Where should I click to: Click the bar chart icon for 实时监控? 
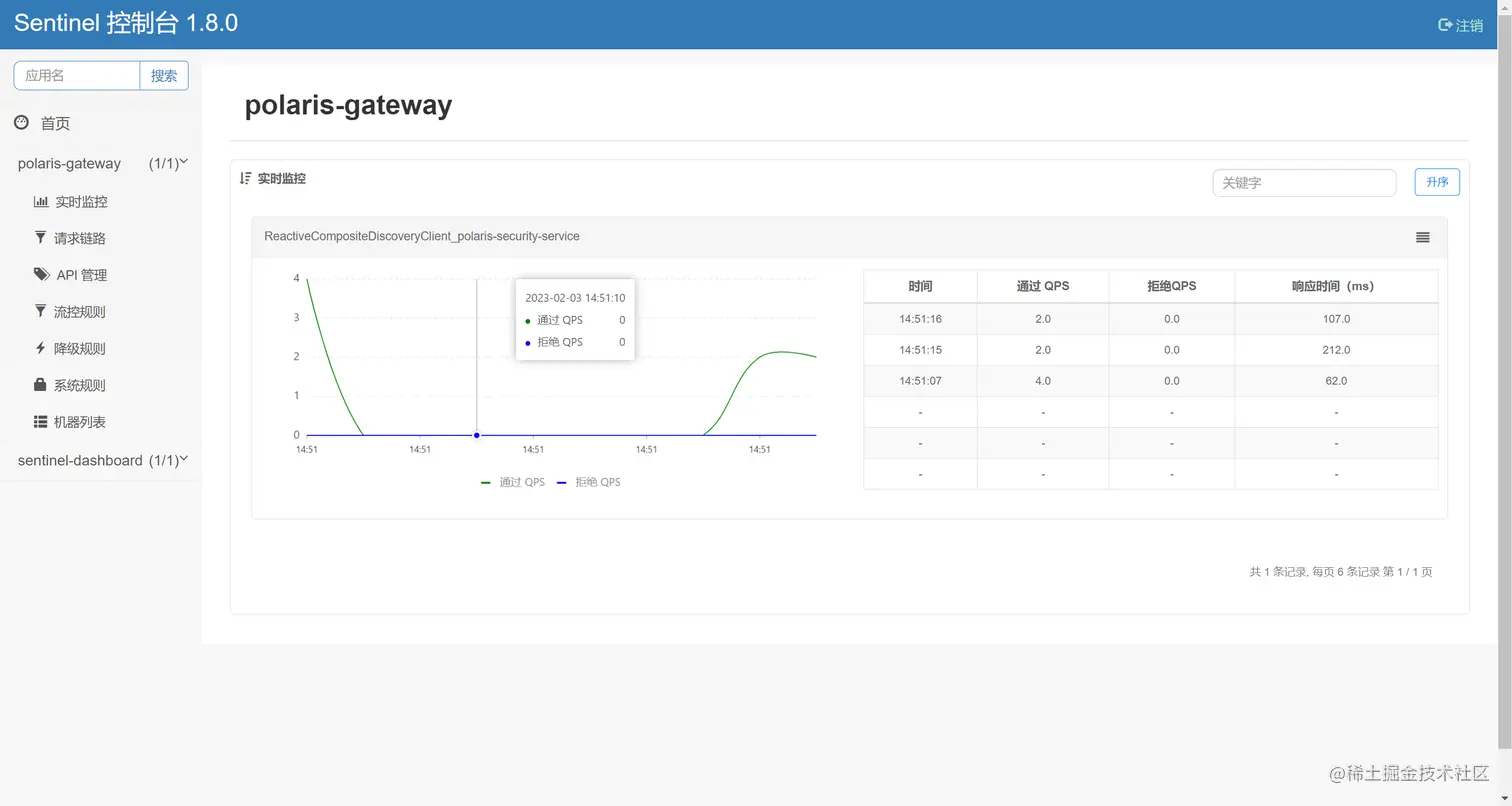(41, 201)
